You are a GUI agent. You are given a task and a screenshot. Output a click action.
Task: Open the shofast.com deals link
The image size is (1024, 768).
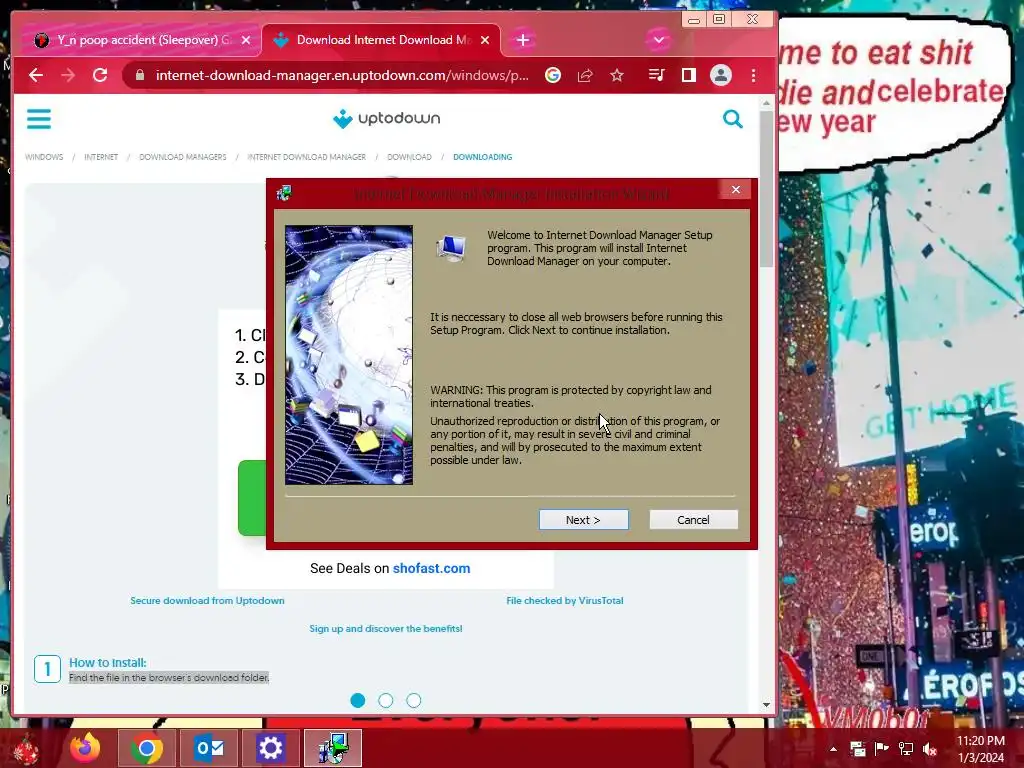click(x=431, y=568)
